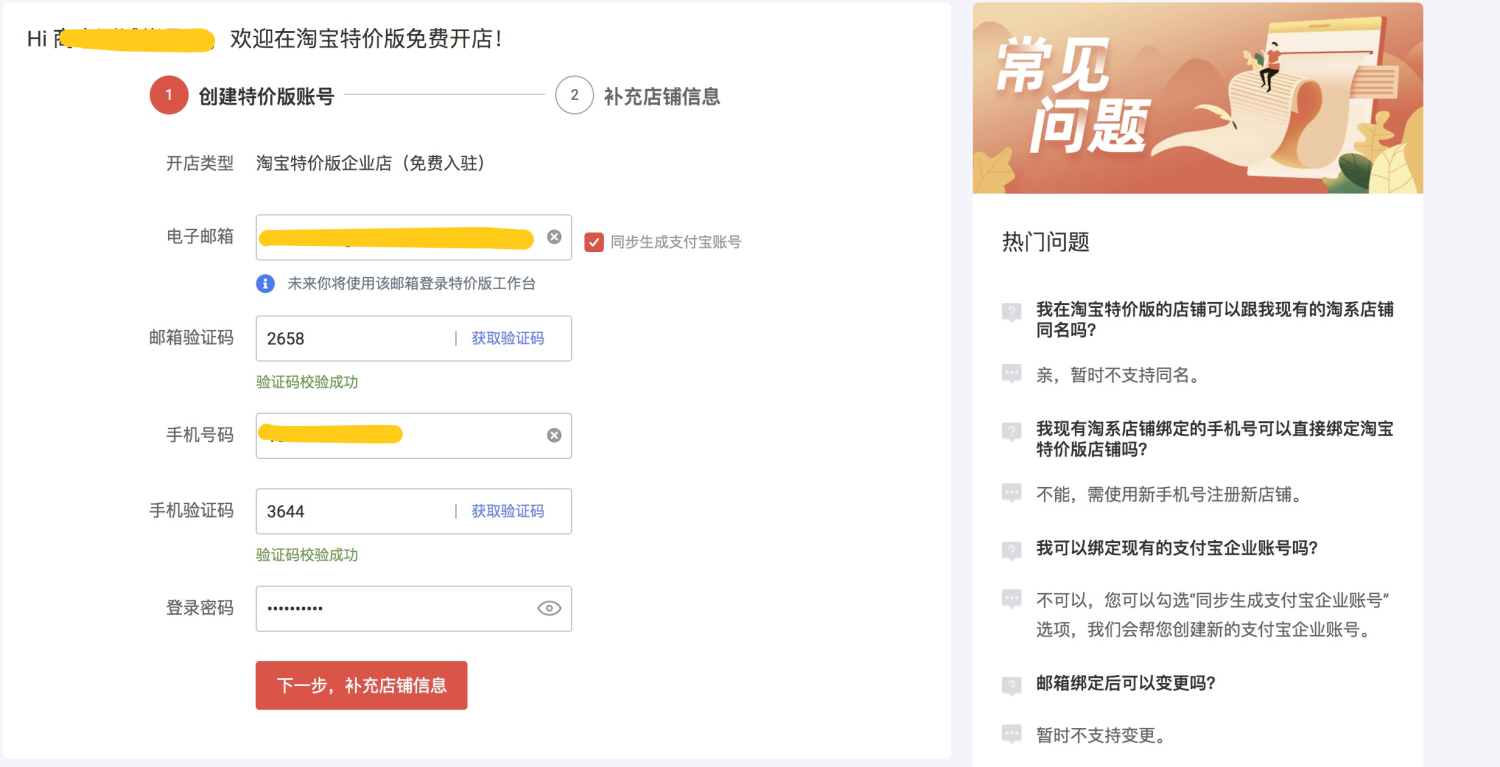The image size is (1500, 767).
Task: Click the blue info icon under email
Action: (x=265, y=283)
